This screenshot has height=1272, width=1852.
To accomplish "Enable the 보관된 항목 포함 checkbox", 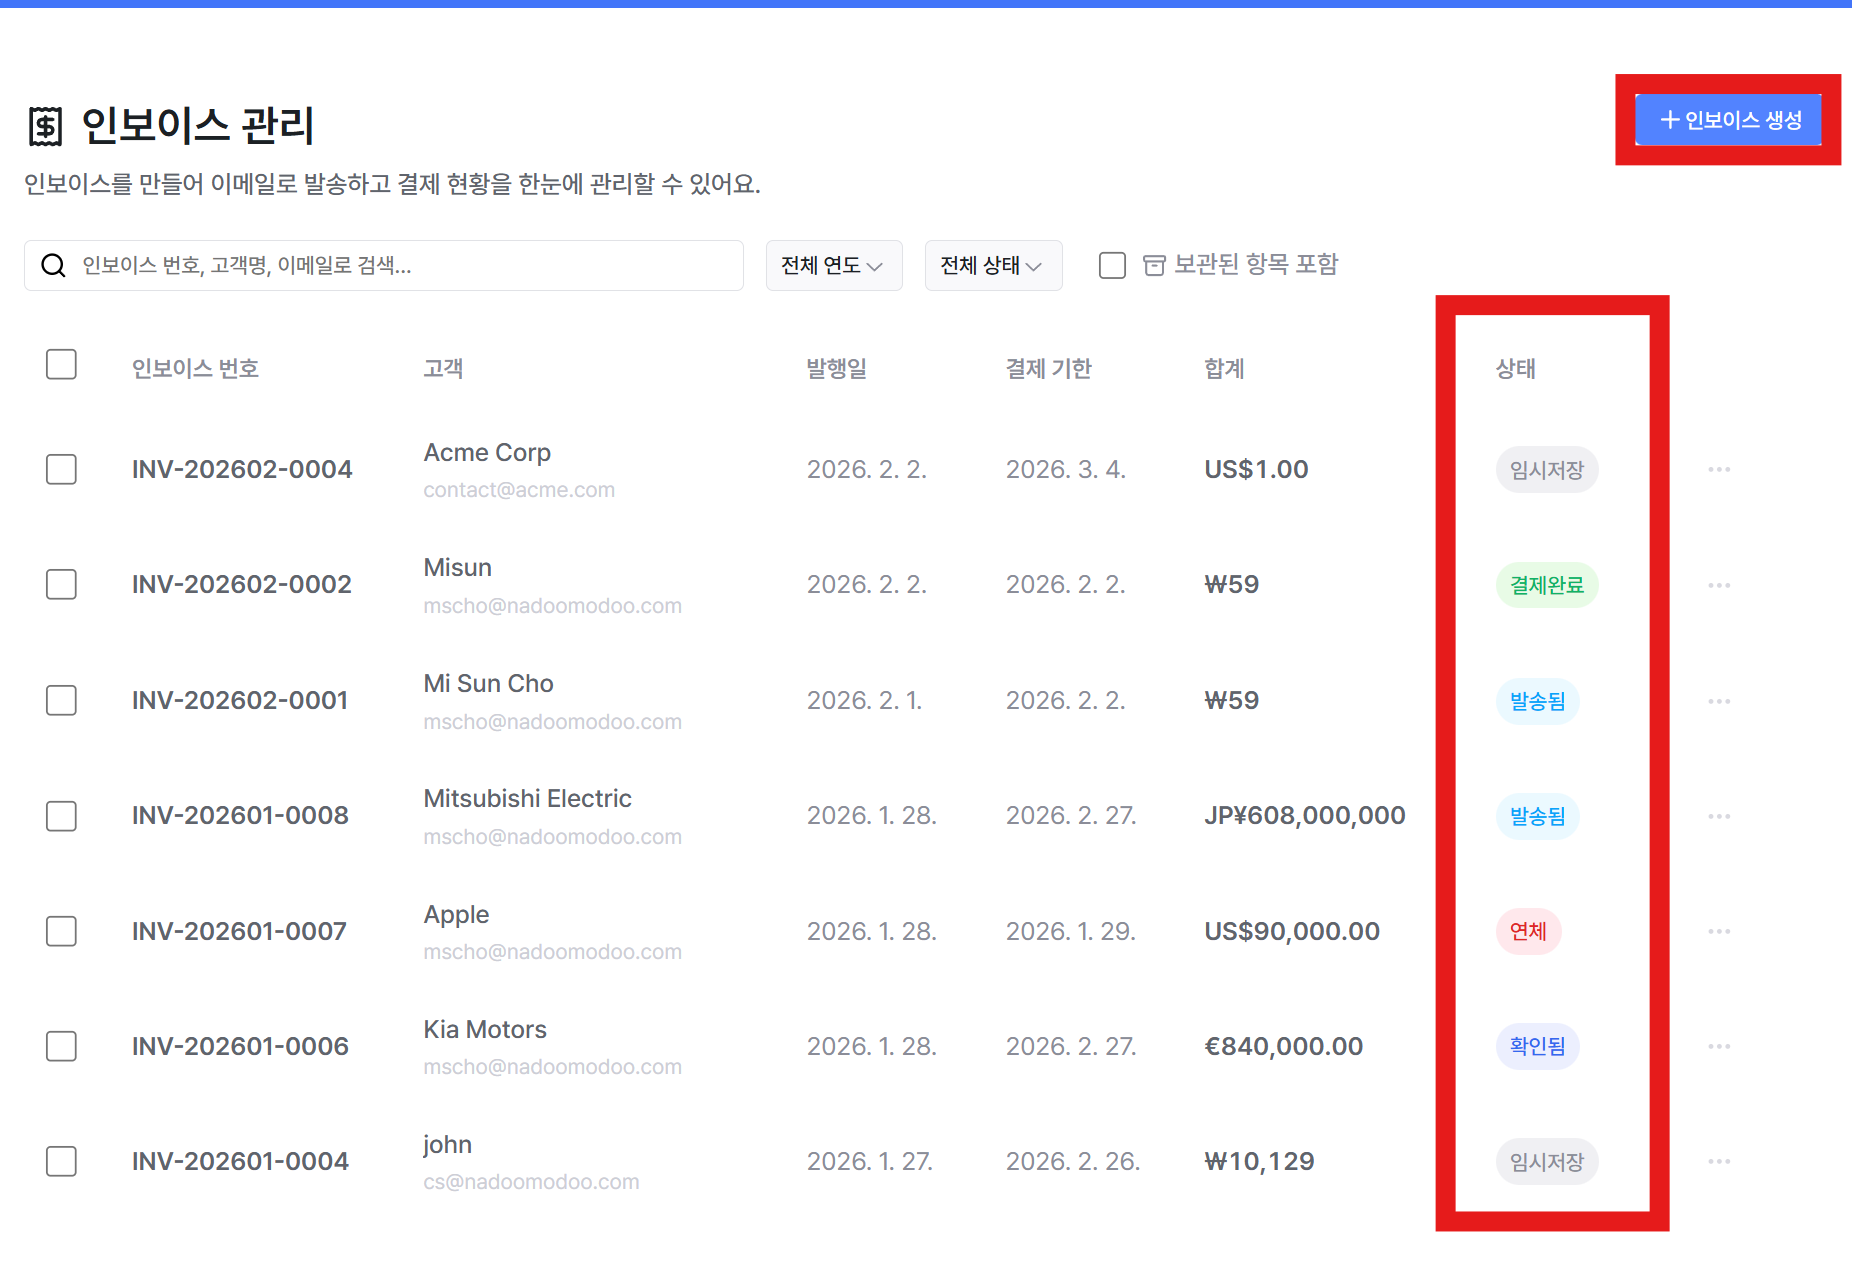I will pos(1111,264).
